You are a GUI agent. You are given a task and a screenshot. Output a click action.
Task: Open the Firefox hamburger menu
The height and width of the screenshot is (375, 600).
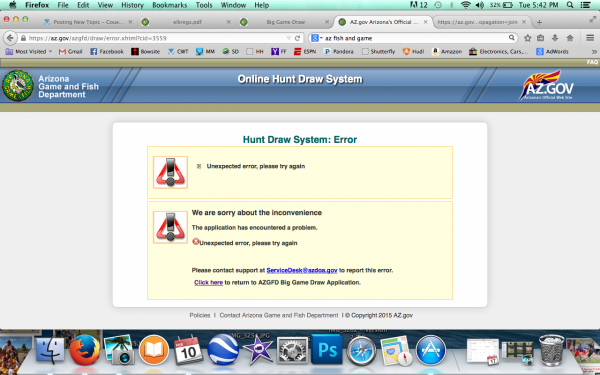(590, 38)
